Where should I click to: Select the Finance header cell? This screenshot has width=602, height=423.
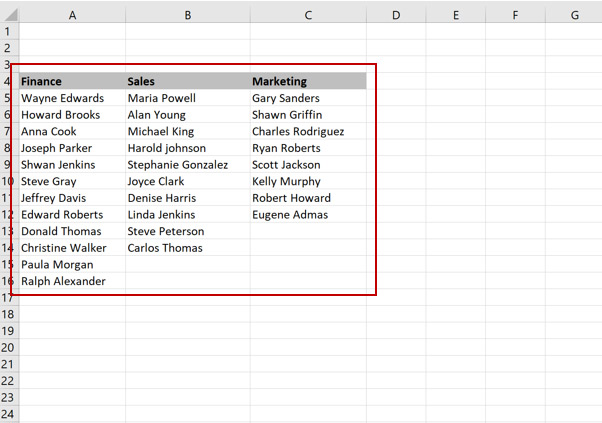point(72,81)
